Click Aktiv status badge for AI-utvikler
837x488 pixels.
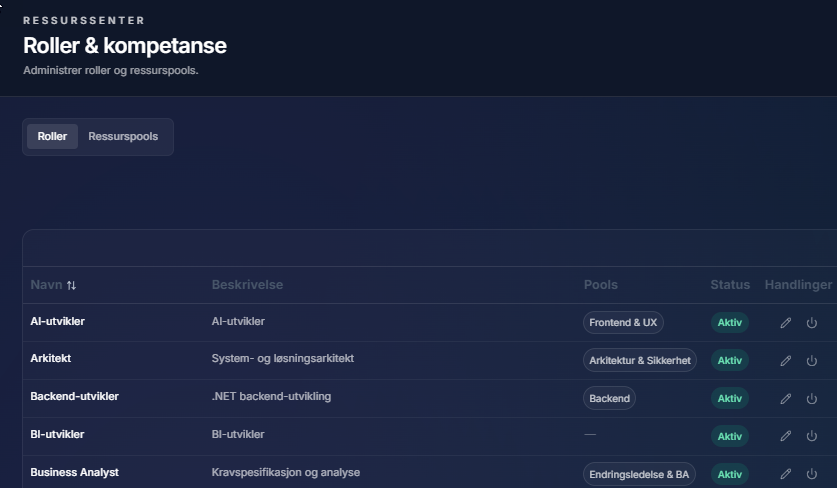(730, 322)
